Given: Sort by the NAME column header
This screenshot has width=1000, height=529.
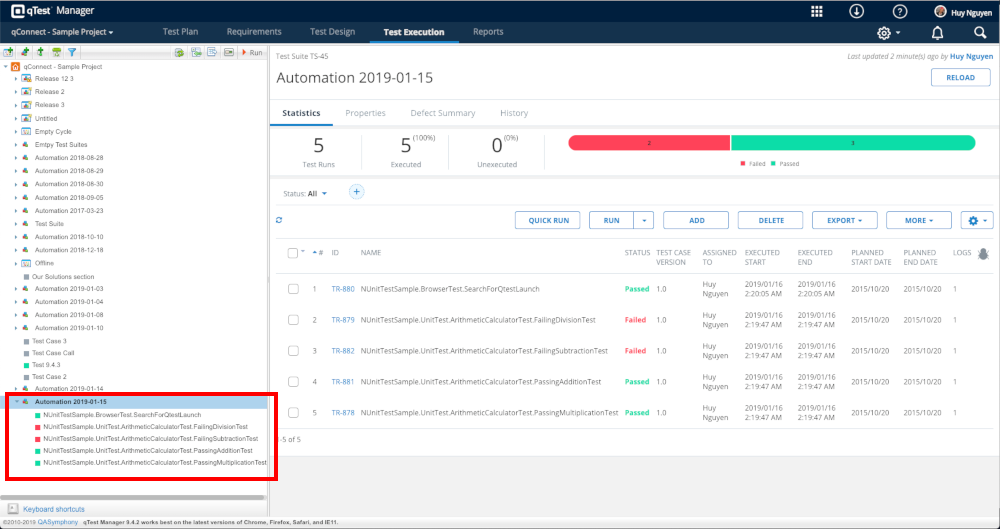Looking at the screenshot, I should click(371, 253).
